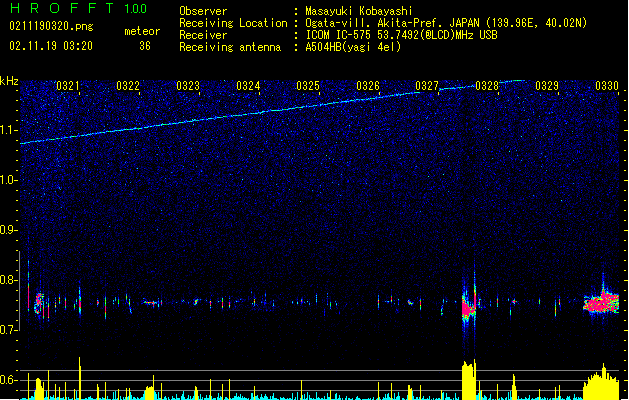
Task: Click the wide pink echo burst under 0330
Action: [601, 302]
